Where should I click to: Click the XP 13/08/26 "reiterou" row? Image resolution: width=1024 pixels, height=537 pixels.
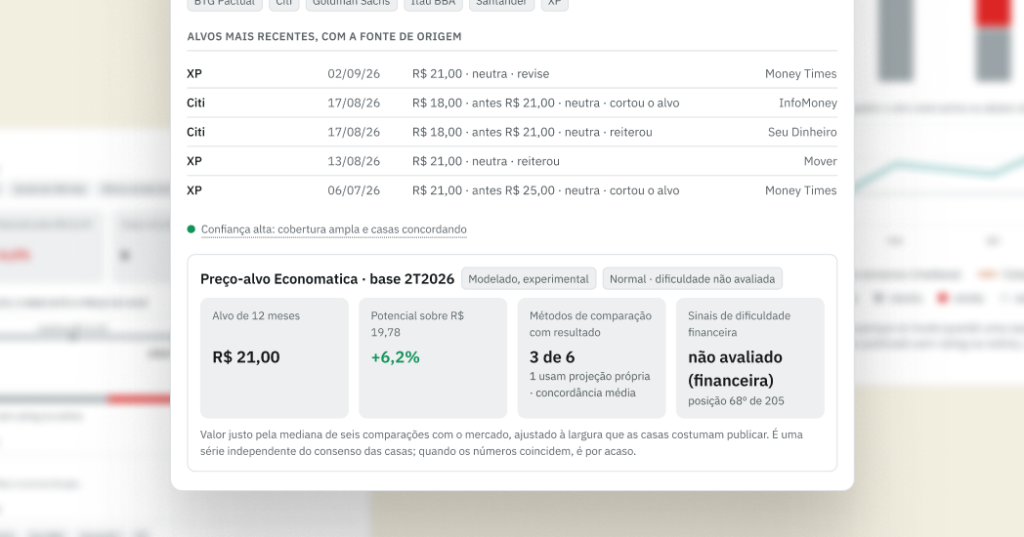click(512, 161)
